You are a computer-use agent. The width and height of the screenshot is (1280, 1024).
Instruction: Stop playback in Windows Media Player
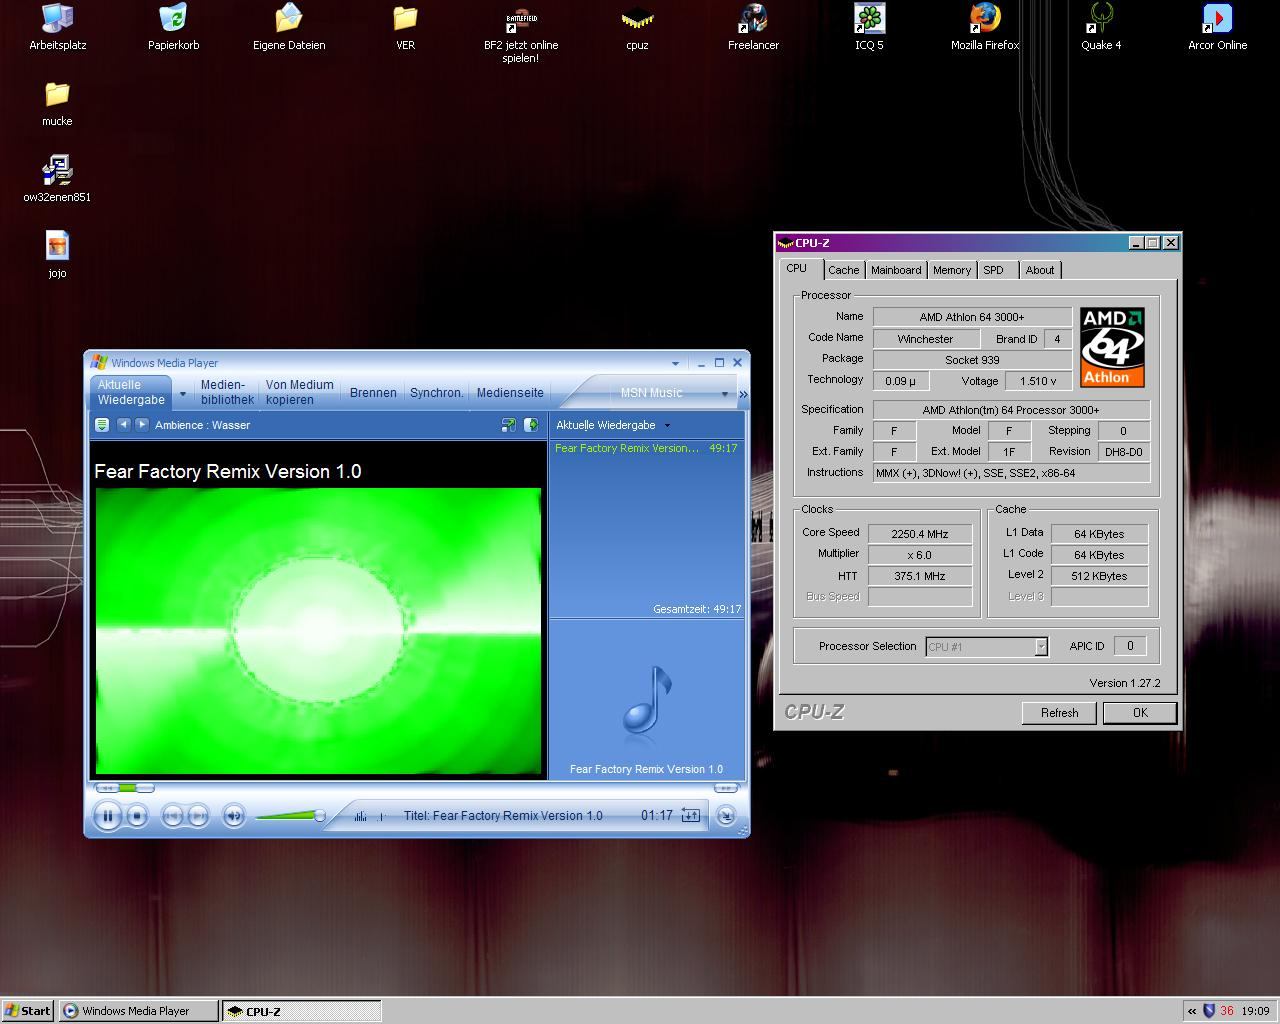pos(138,816)
